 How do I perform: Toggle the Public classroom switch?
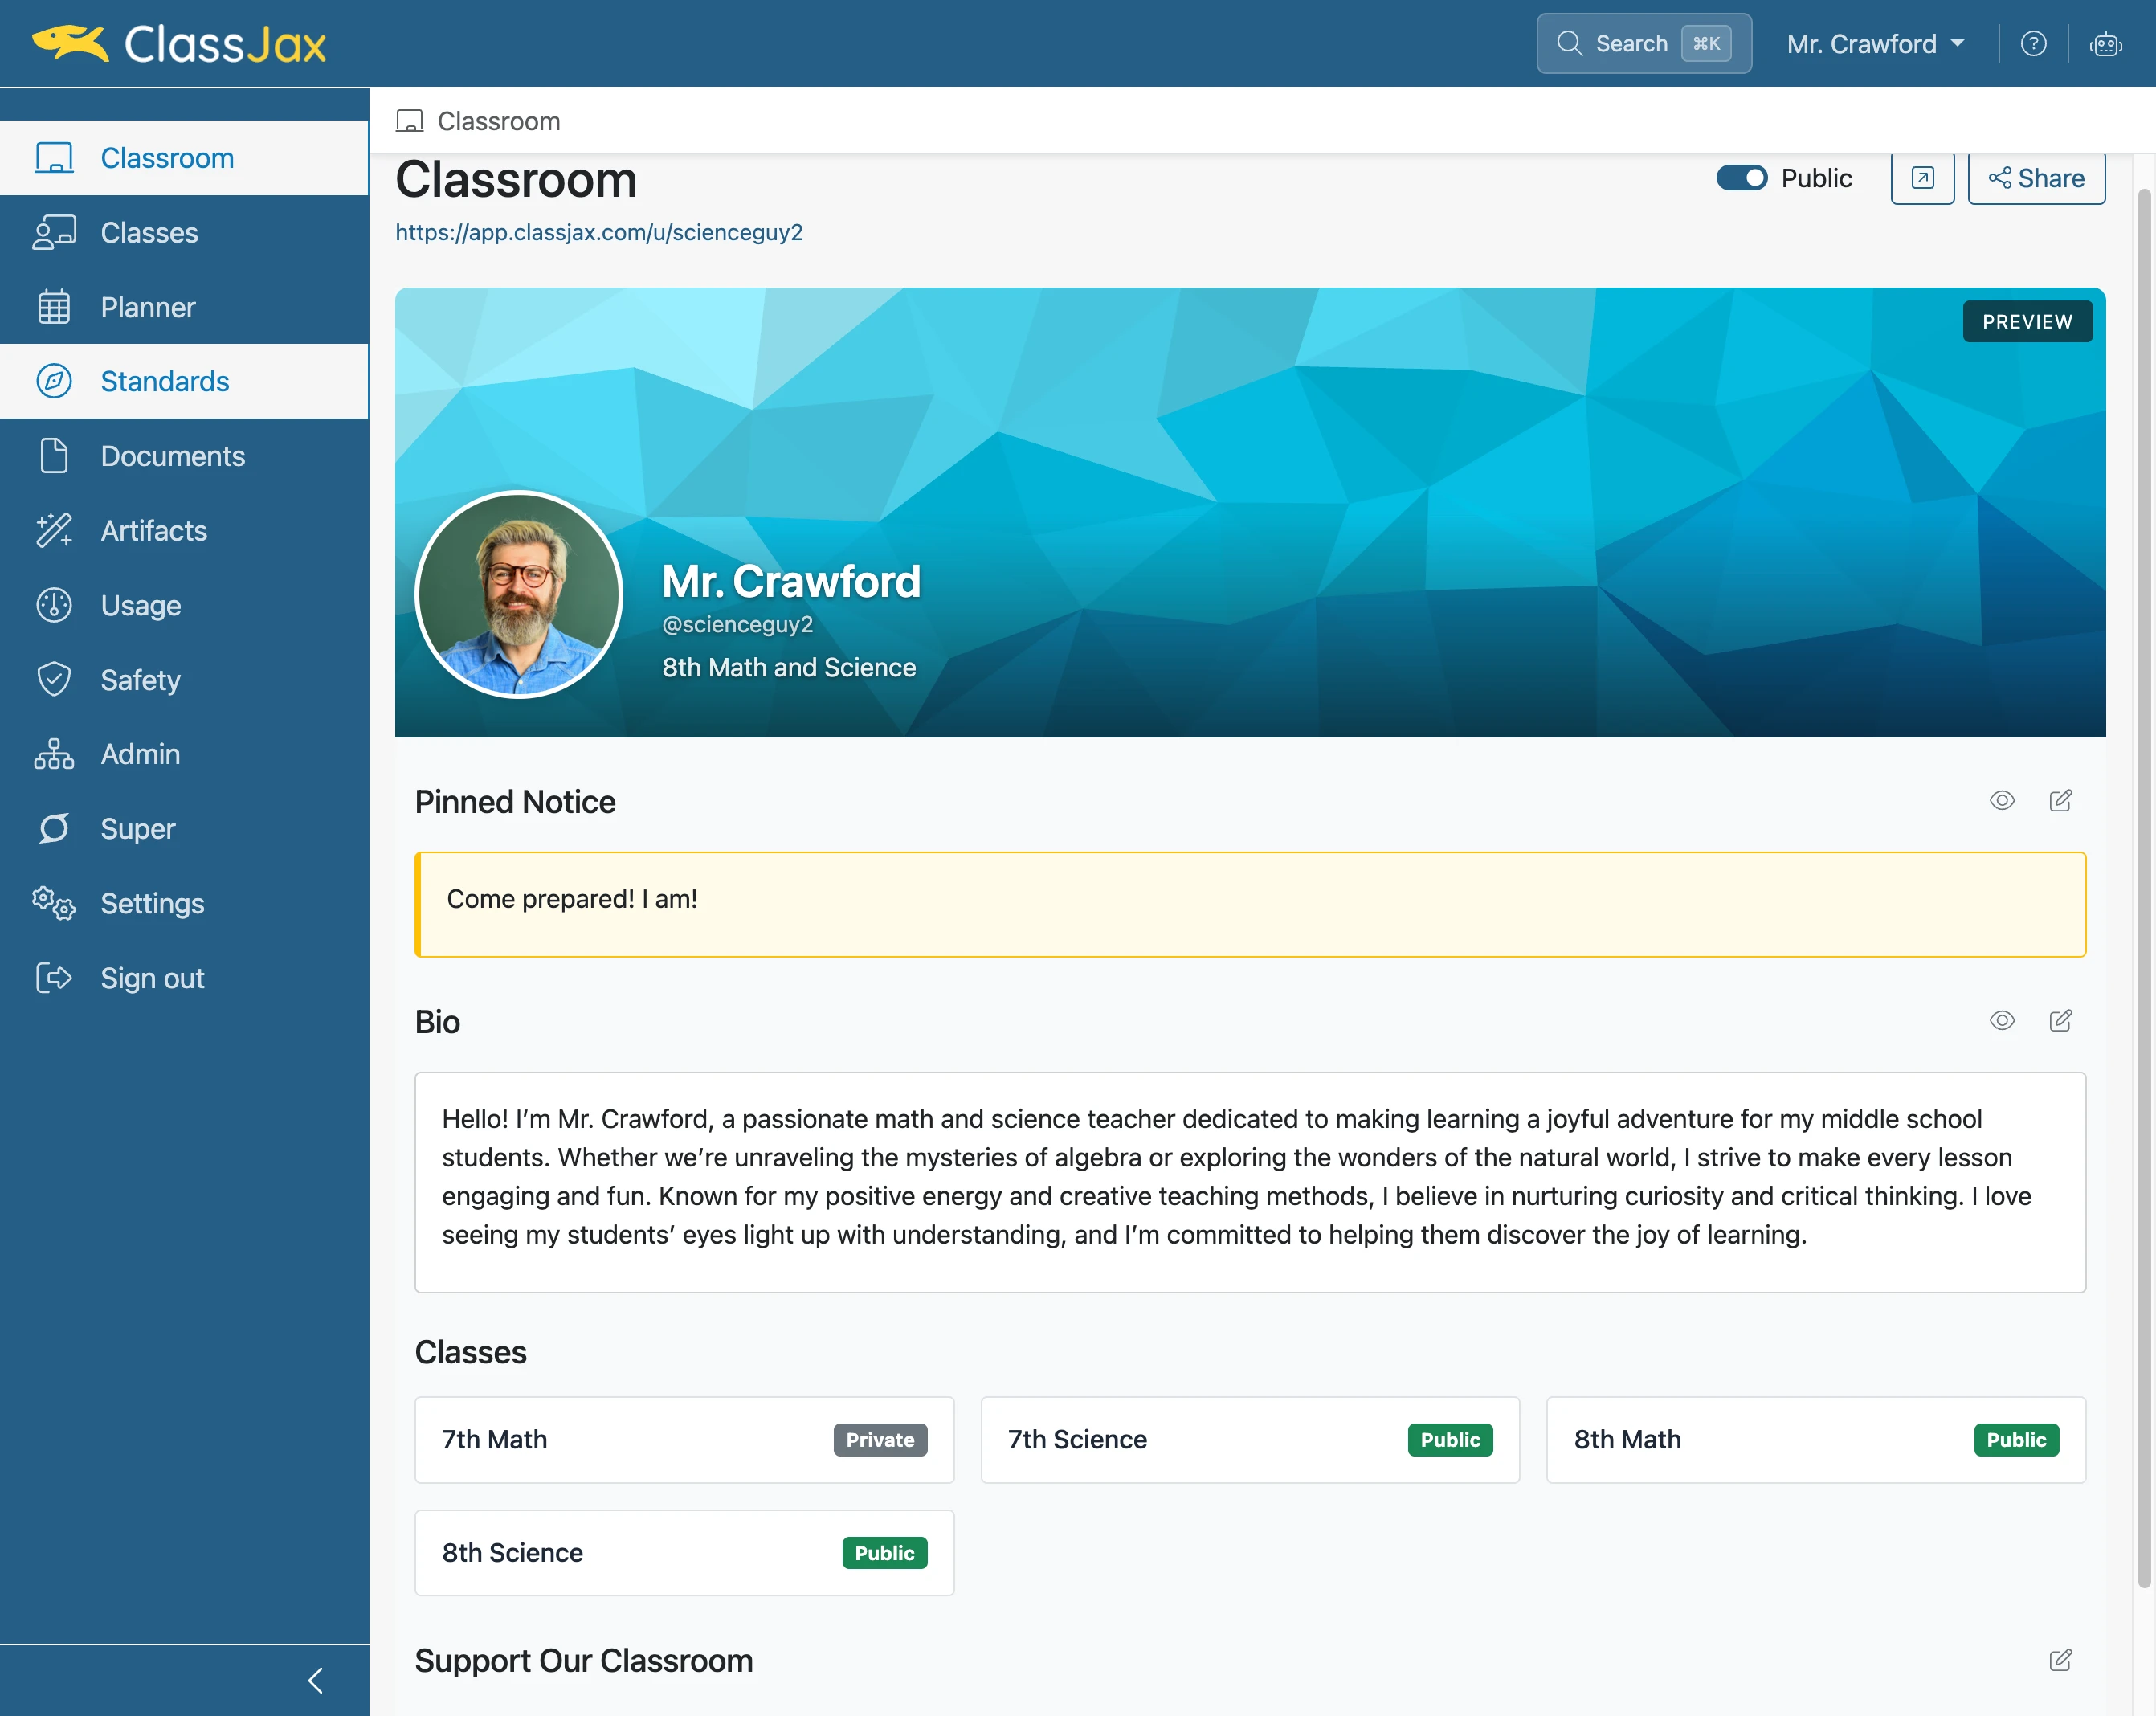pos(1742,178)
